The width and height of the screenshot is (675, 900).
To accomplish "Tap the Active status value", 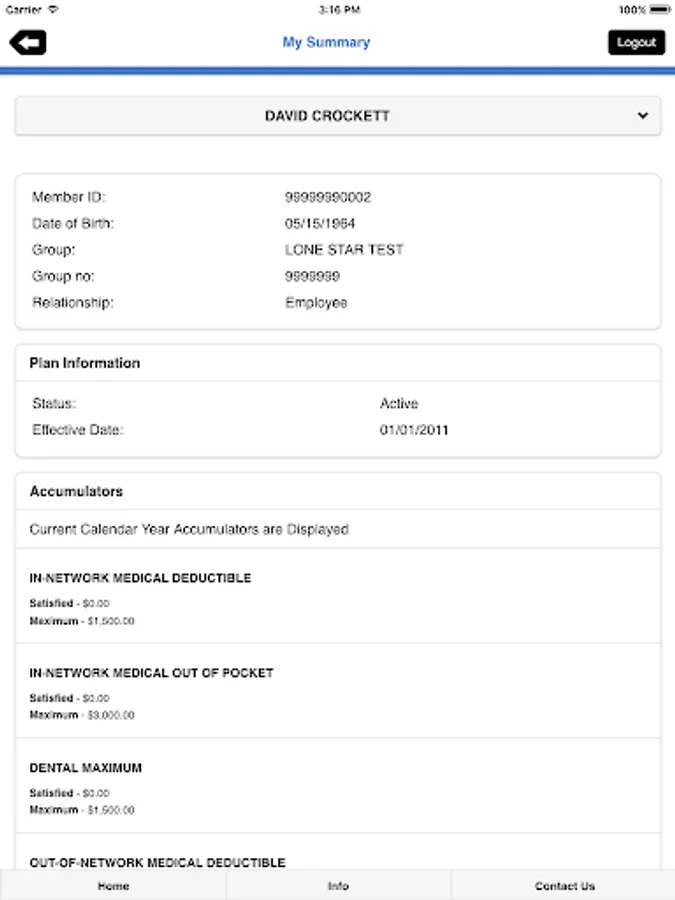I will 399,404.
